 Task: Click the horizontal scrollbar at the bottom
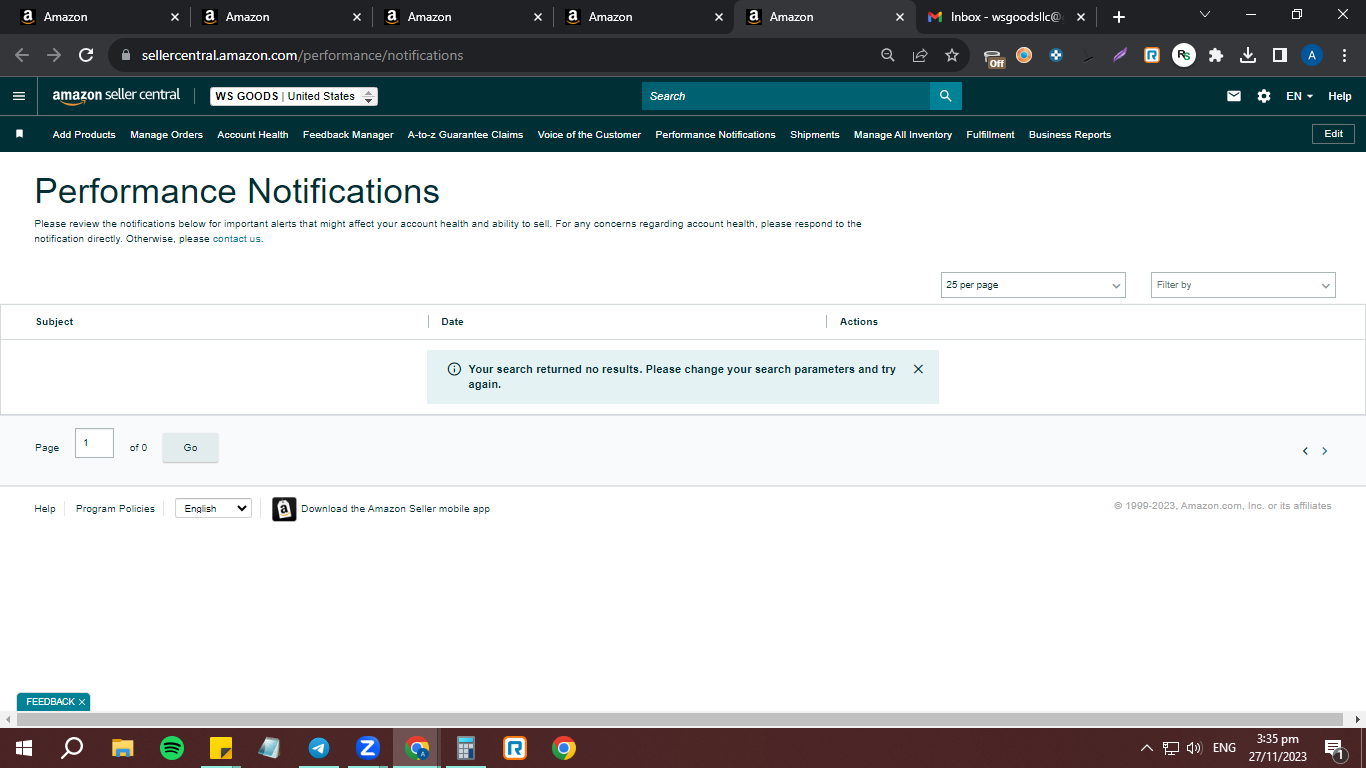pyautogui.click(x=680, y=719)
